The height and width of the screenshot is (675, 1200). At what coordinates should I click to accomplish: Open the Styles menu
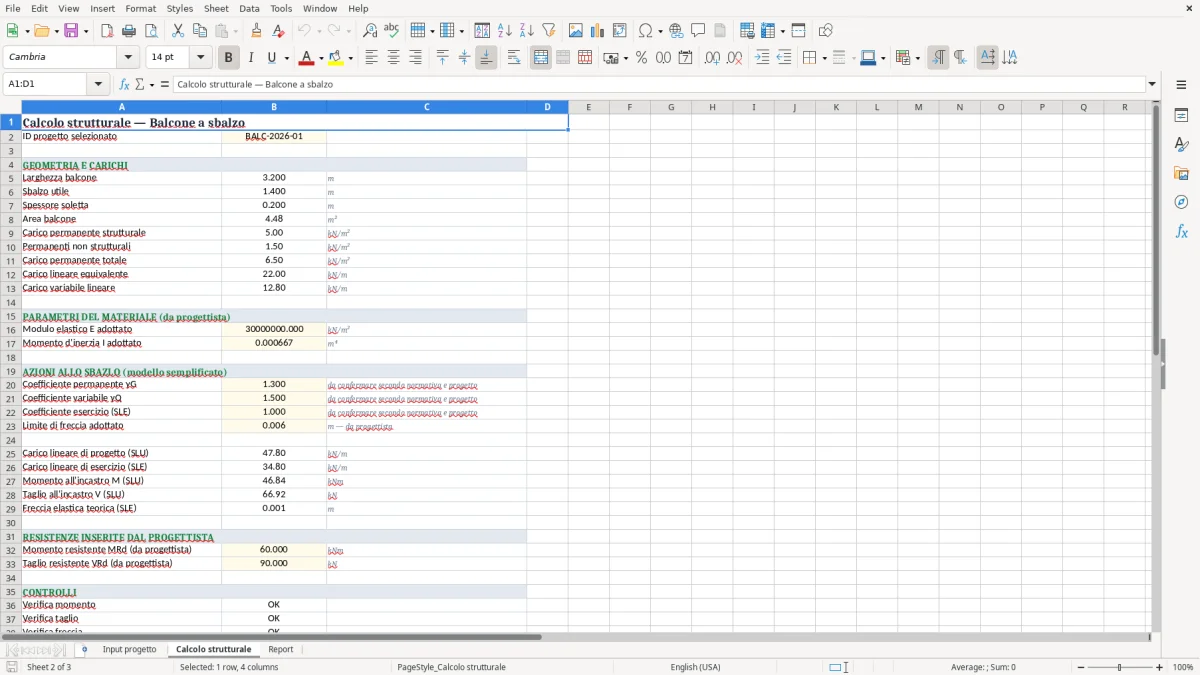pos(180,8)
